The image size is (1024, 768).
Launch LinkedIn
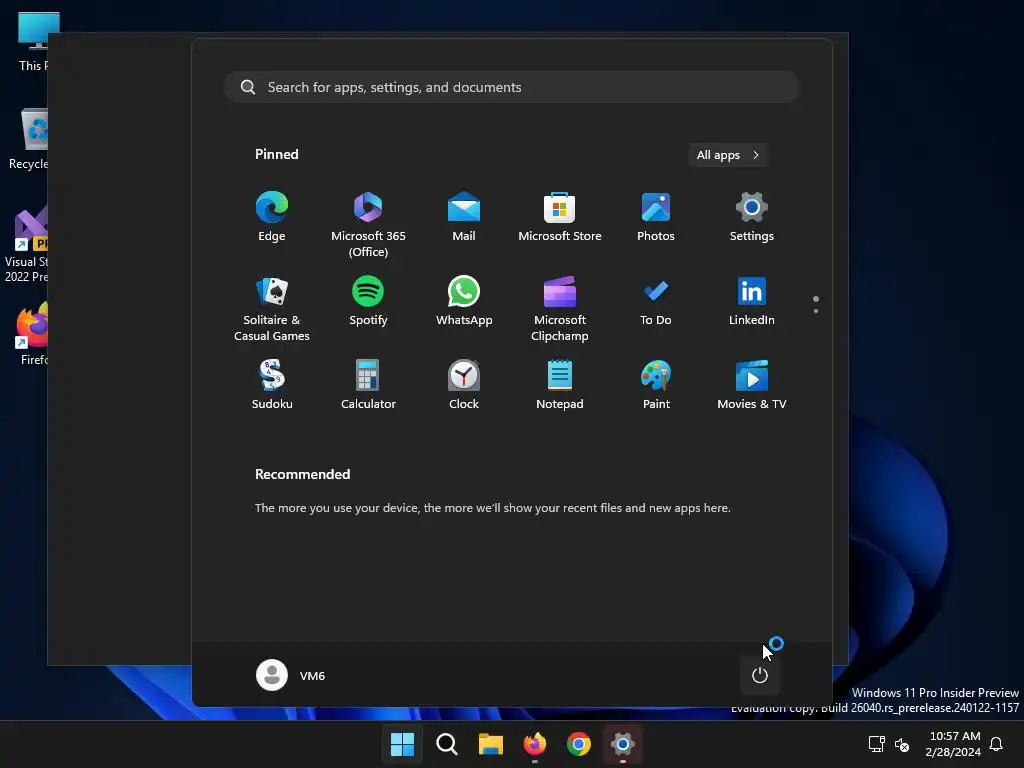pyautogui.click(x=752, y=302)
